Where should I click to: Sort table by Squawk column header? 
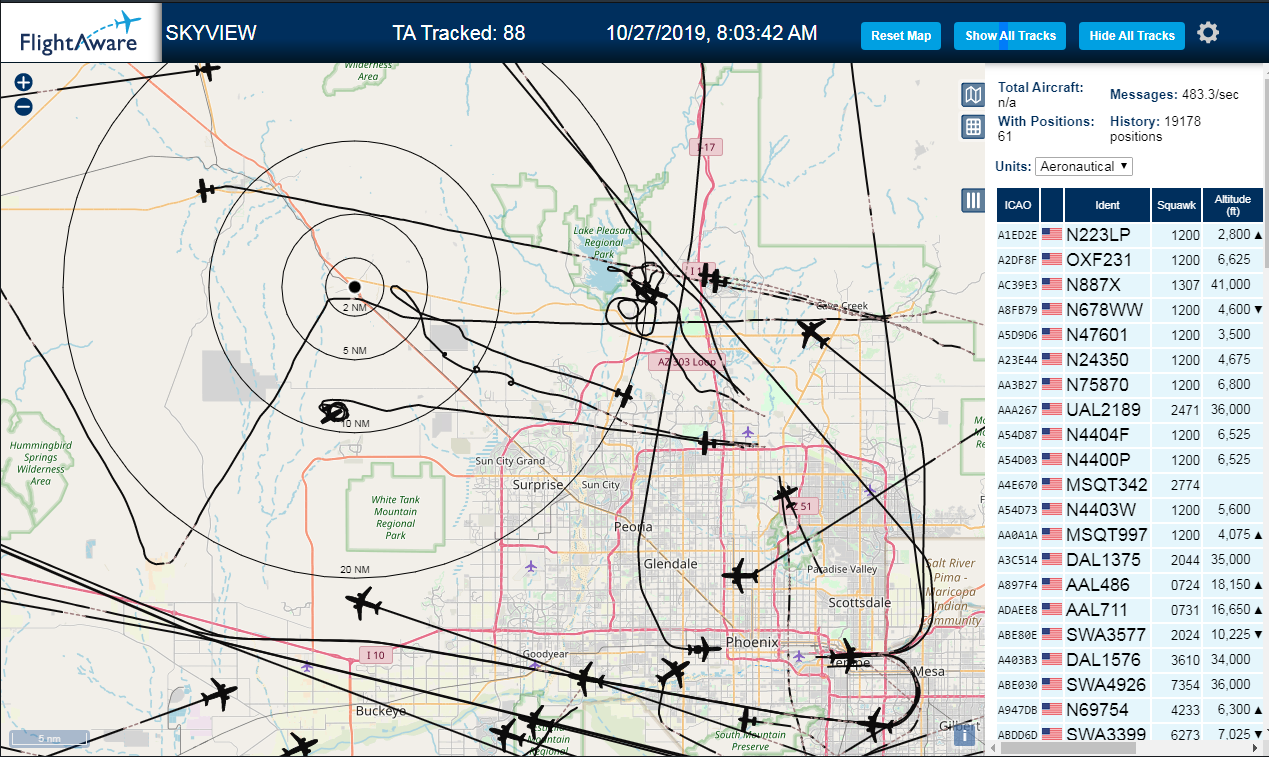tap(1176, 205)
